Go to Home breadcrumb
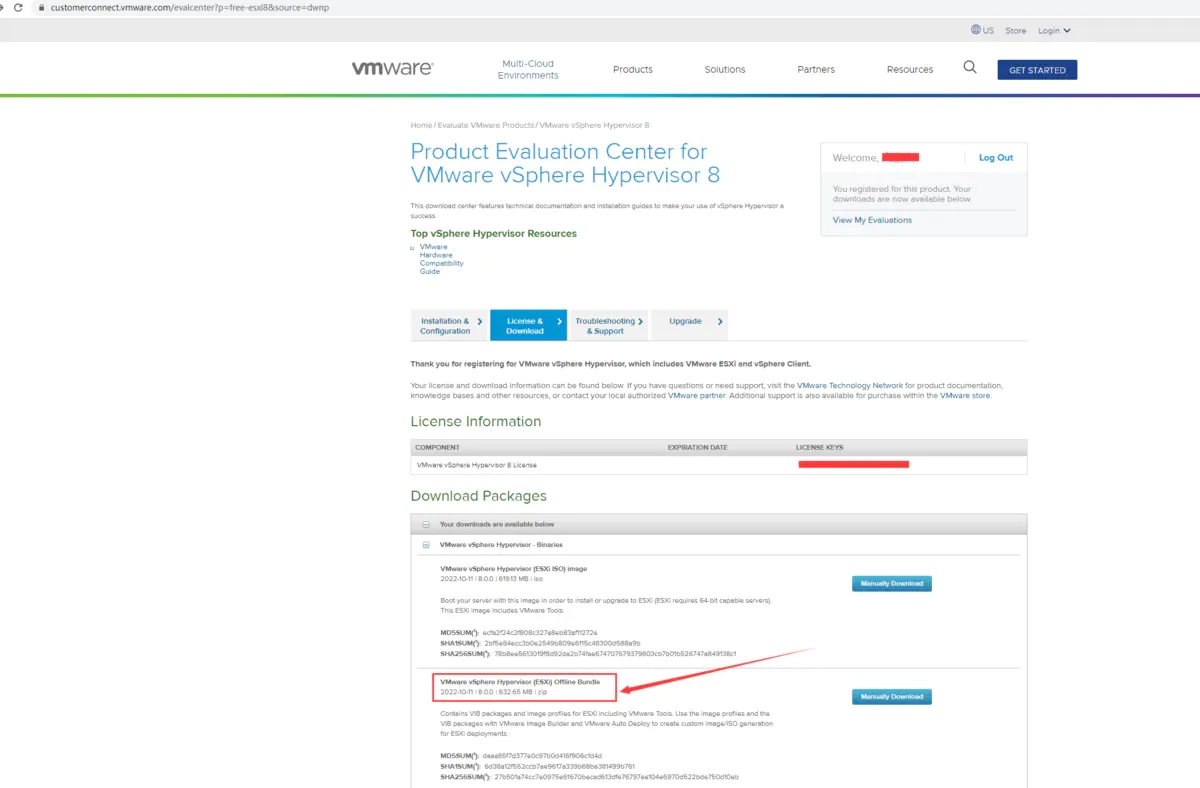 pos(421,125)
